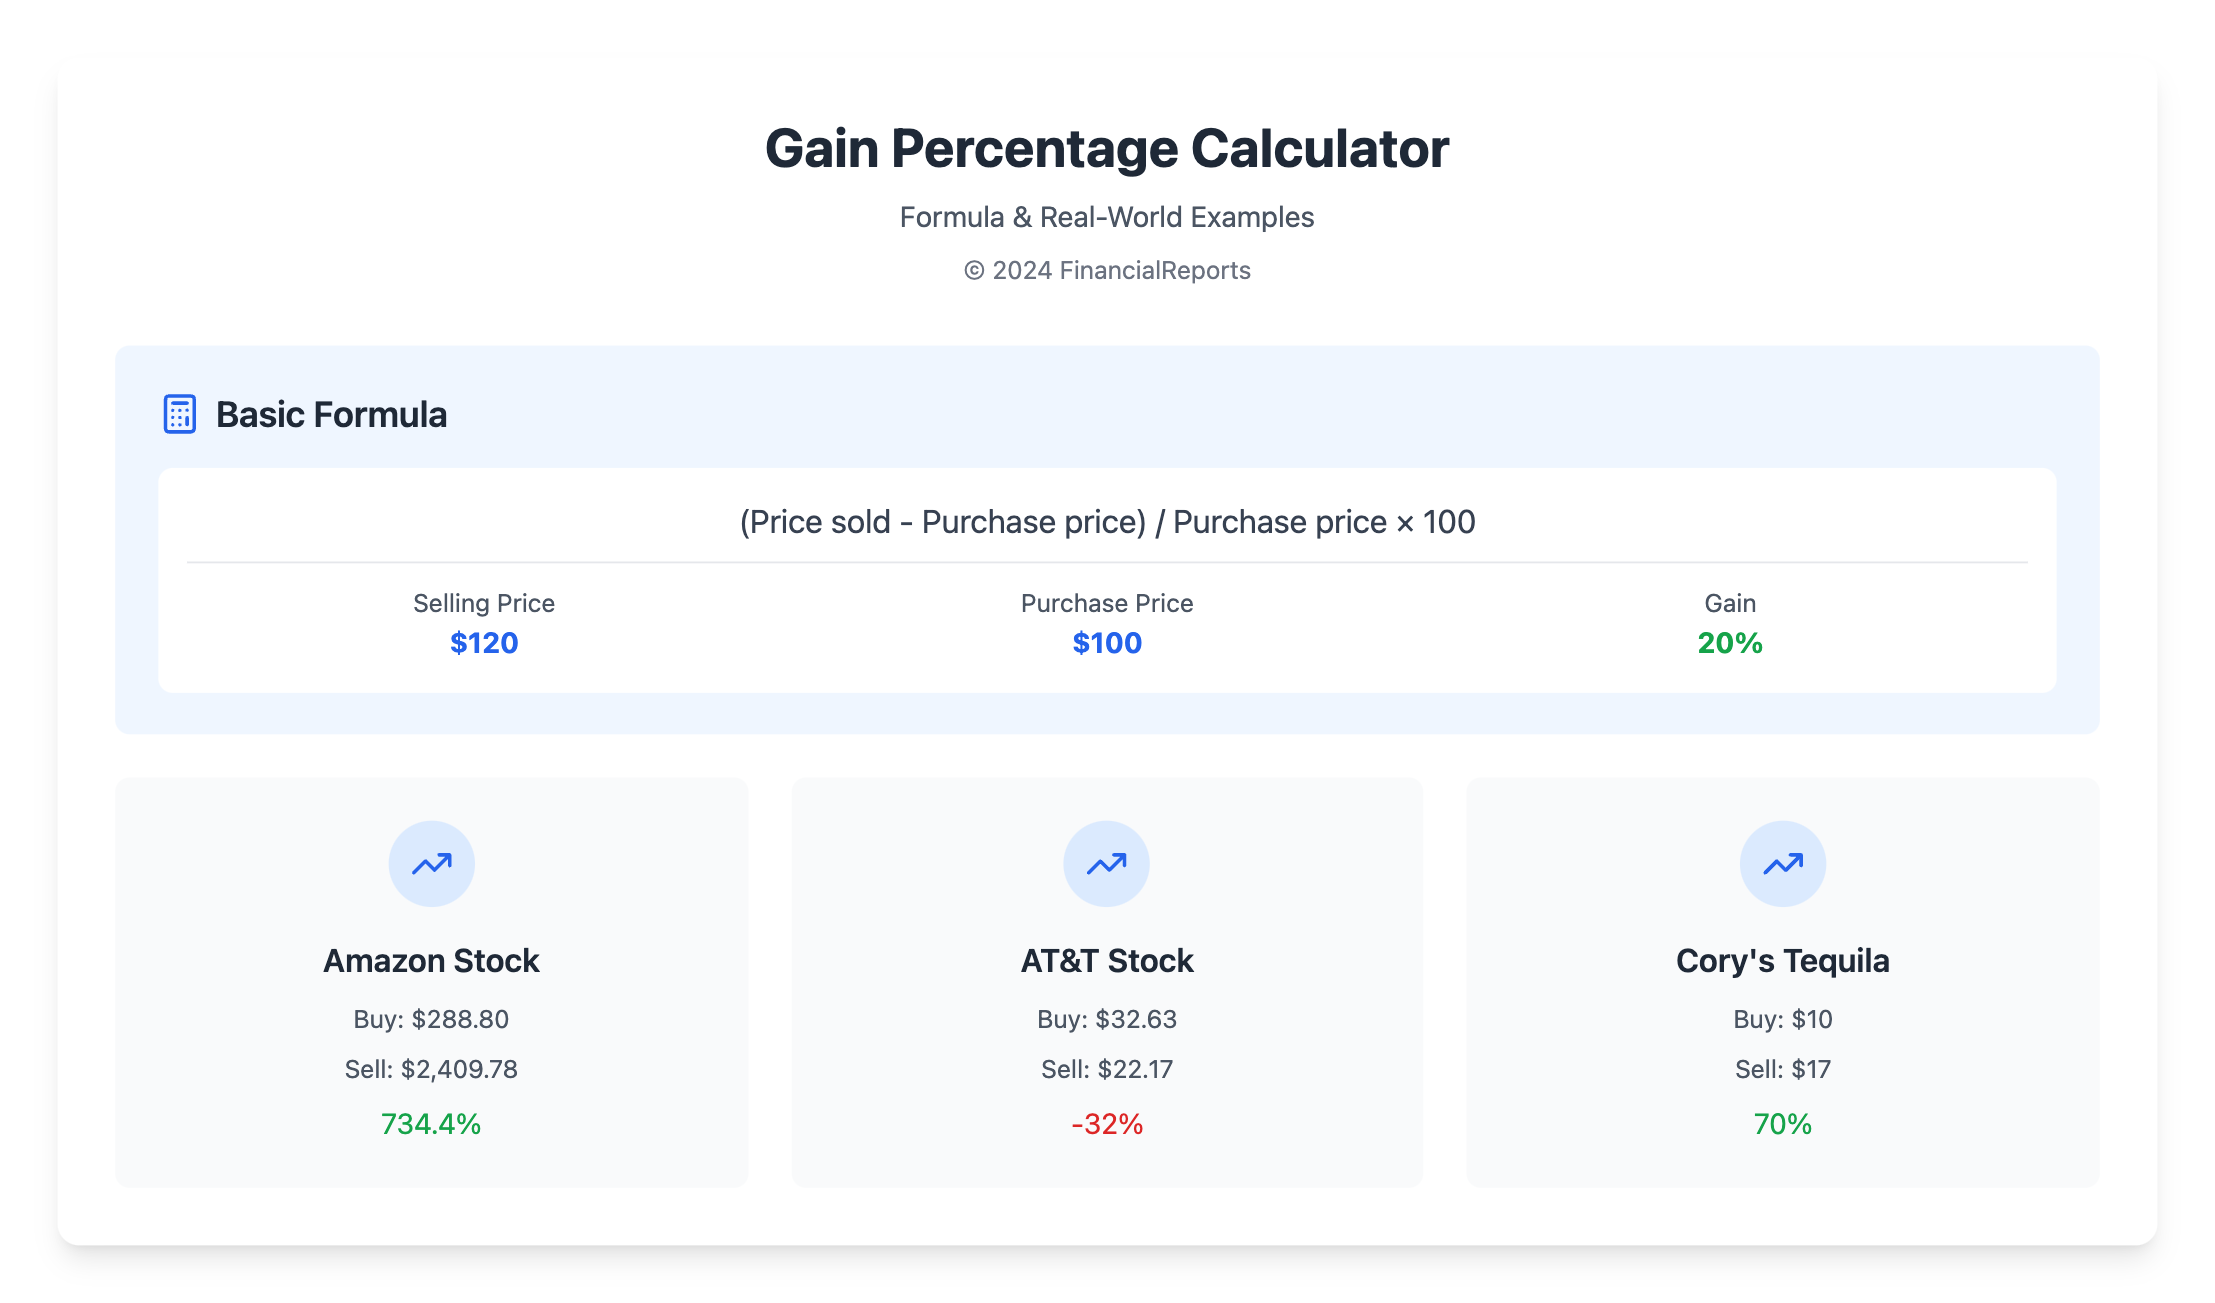This screenshot has height=1303, width=2215.
Task: Click the Cory's Tequila card title
Action: pyautogui.click(x=1782, y=961)
